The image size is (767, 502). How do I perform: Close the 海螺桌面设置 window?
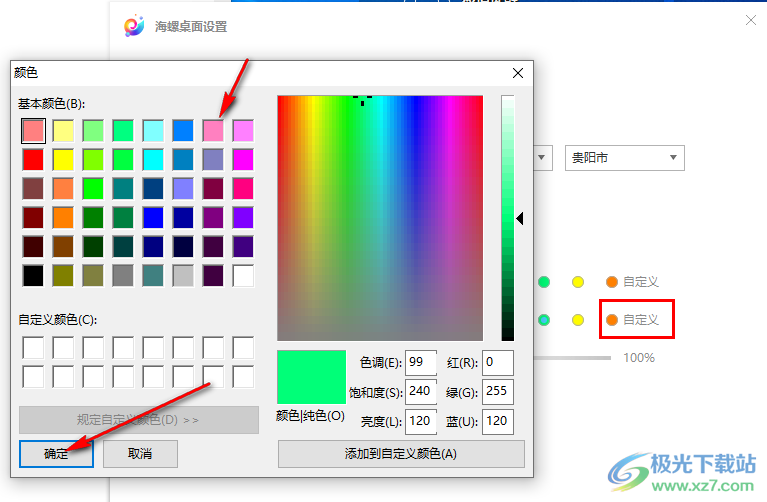coord(750,20)
